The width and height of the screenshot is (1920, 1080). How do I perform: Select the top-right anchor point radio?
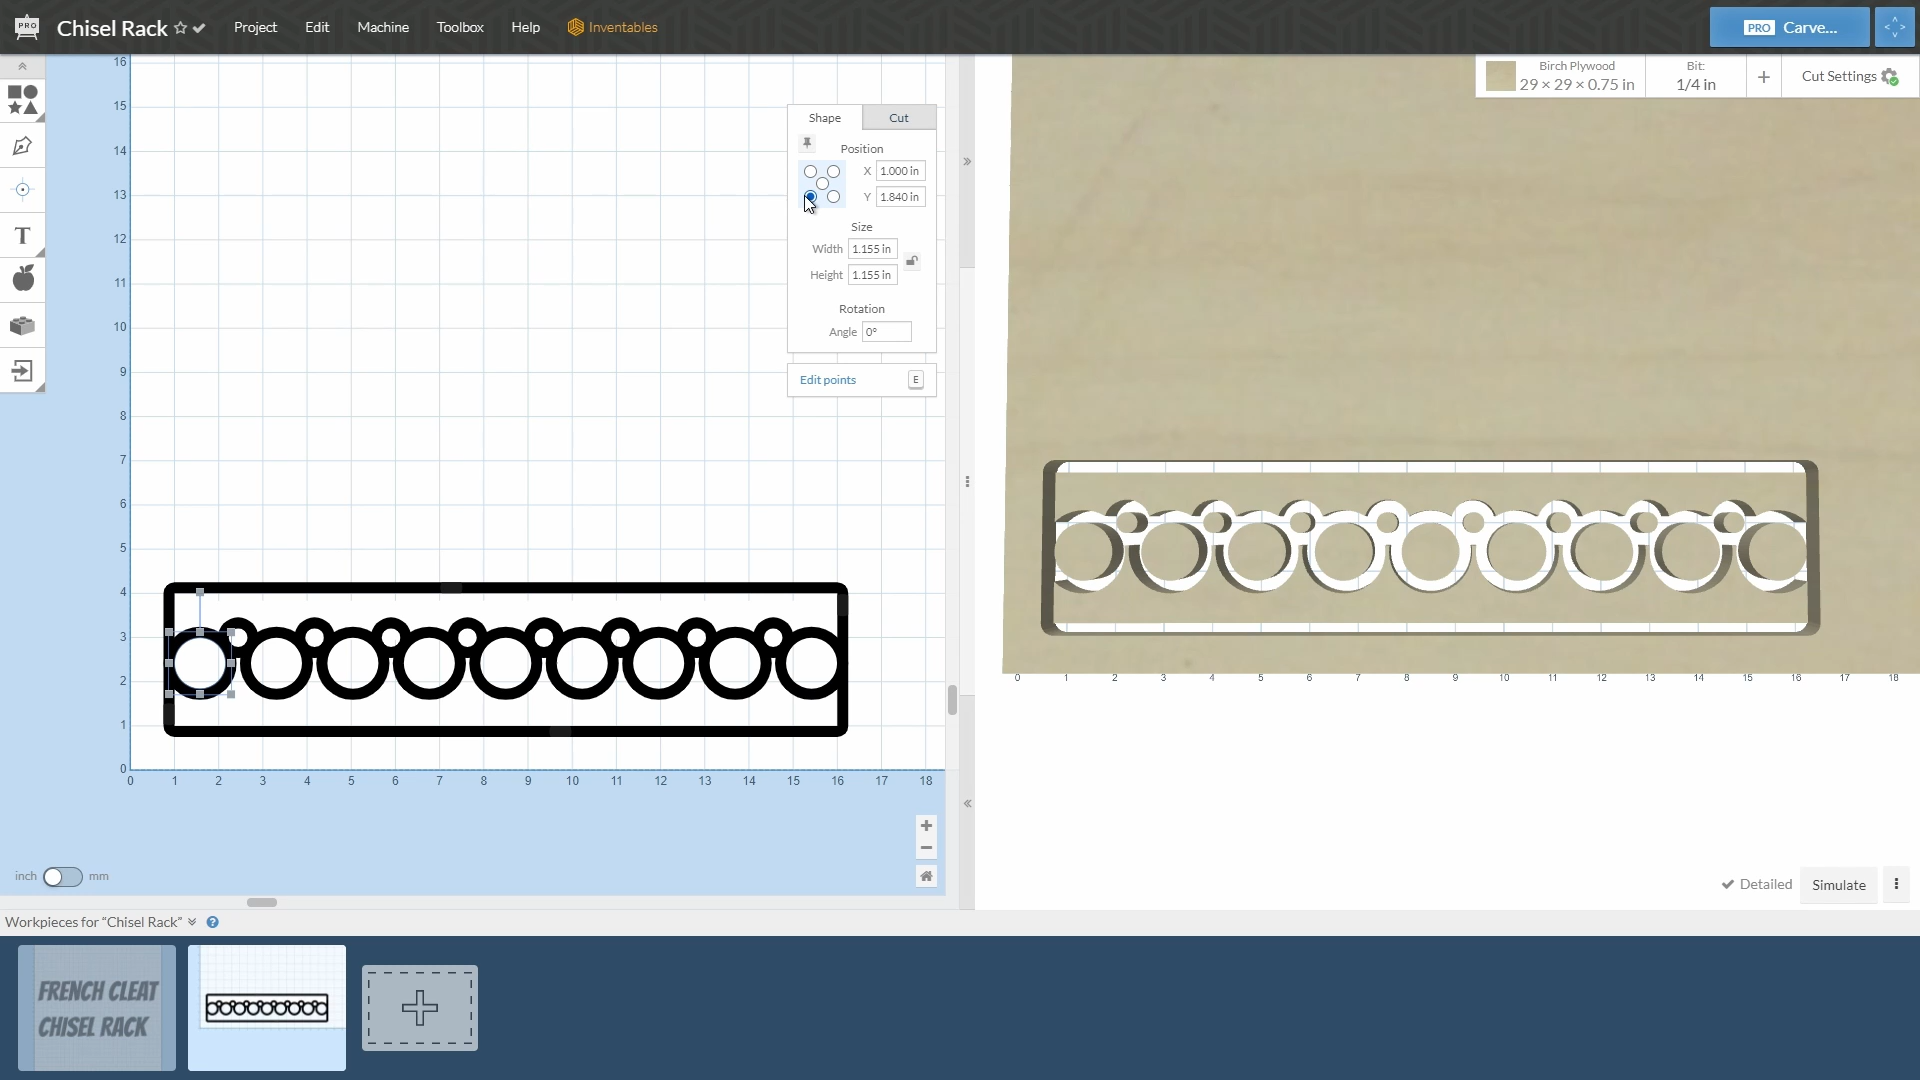click(833, 172)
